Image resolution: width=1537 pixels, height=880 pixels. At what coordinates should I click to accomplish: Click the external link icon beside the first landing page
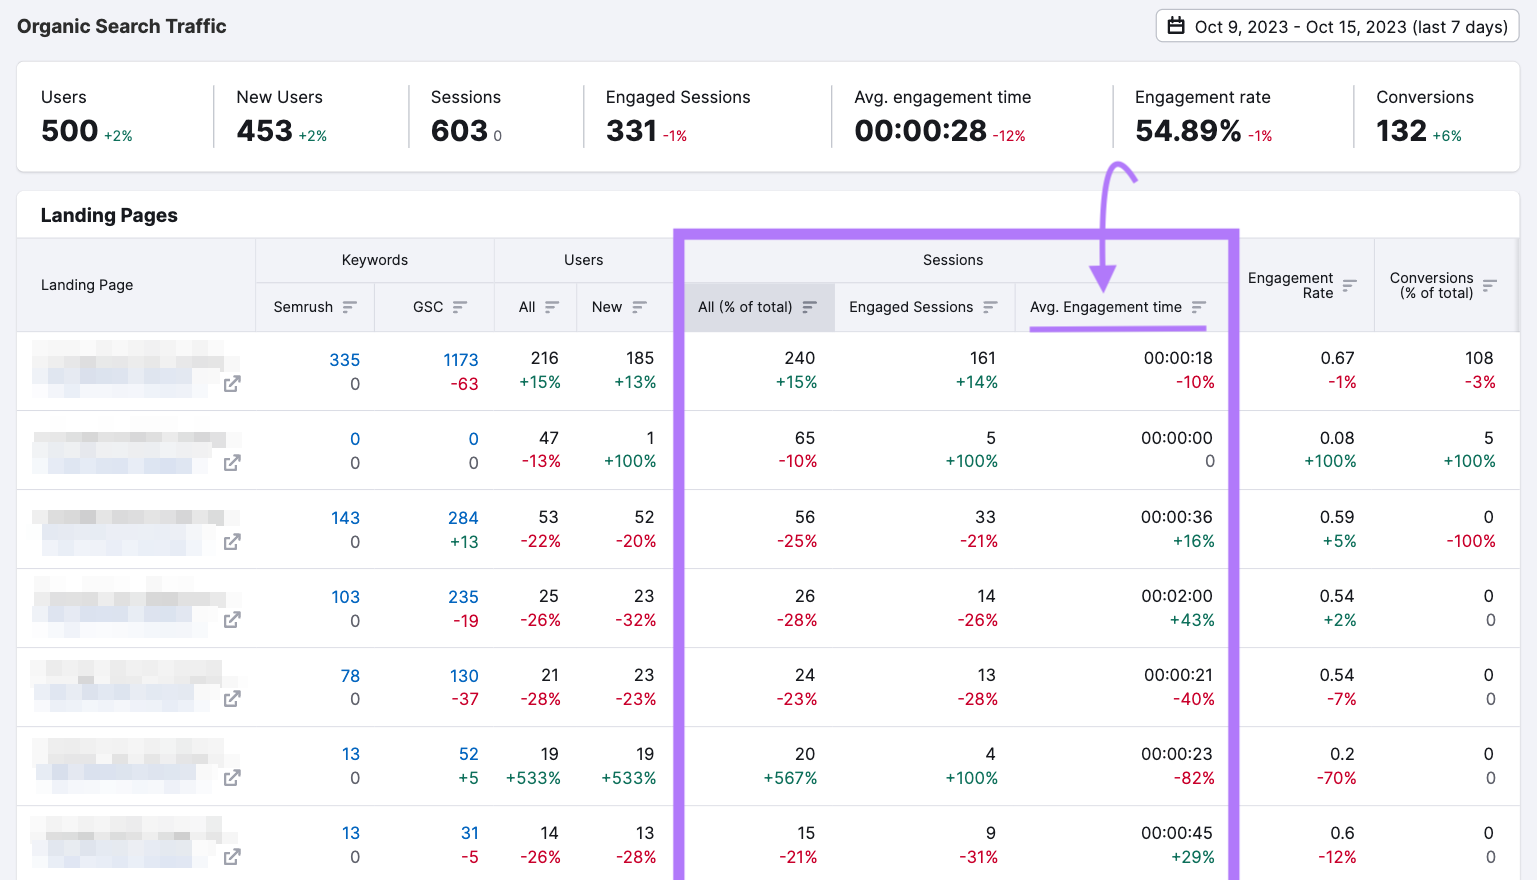point(231,383)
